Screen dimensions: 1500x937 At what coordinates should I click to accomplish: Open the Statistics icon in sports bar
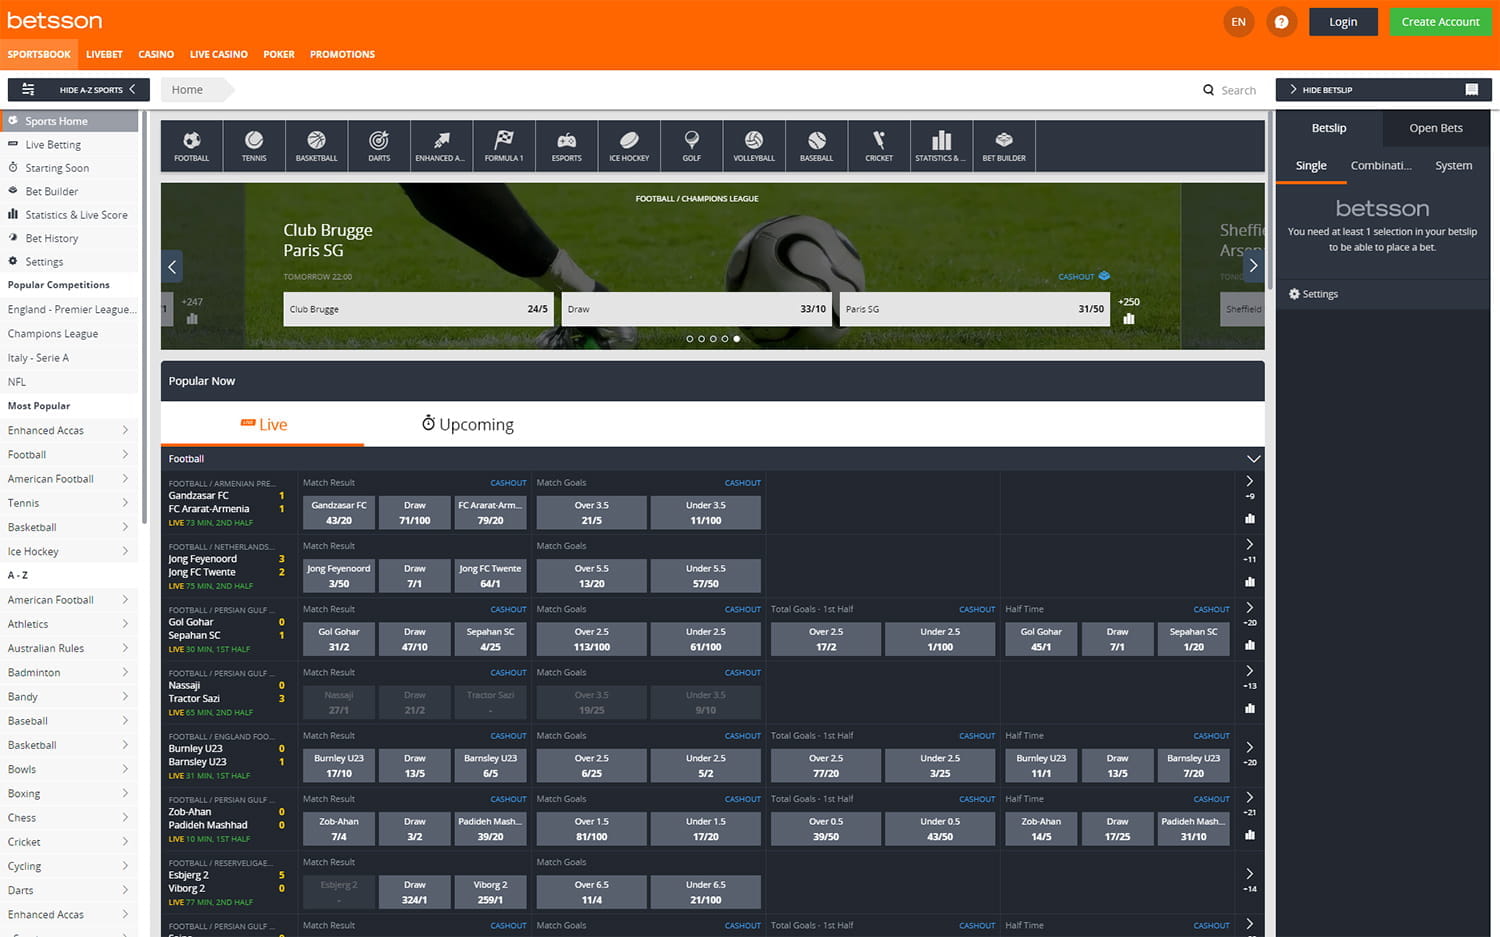pos(941,146)
